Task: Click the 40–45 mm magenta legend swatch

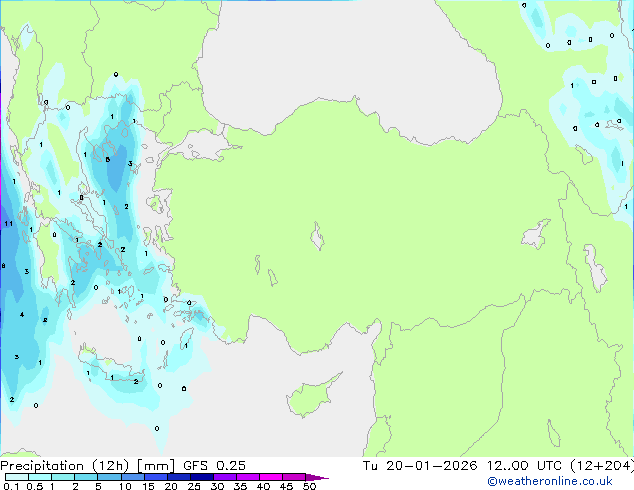Action: 271,477
